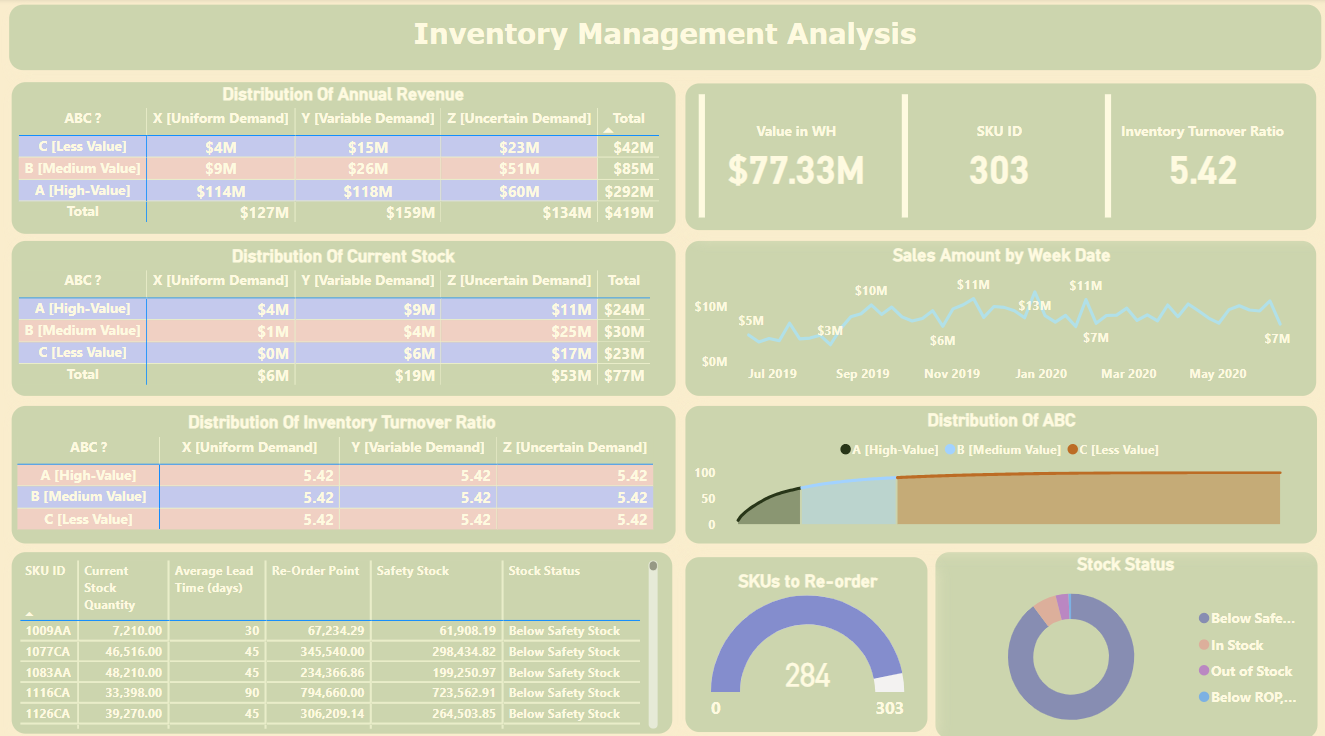This screenshot has width=1325, height=736.
Task: Select the 1009AA row in SKU table
Action: click(47, 631)
